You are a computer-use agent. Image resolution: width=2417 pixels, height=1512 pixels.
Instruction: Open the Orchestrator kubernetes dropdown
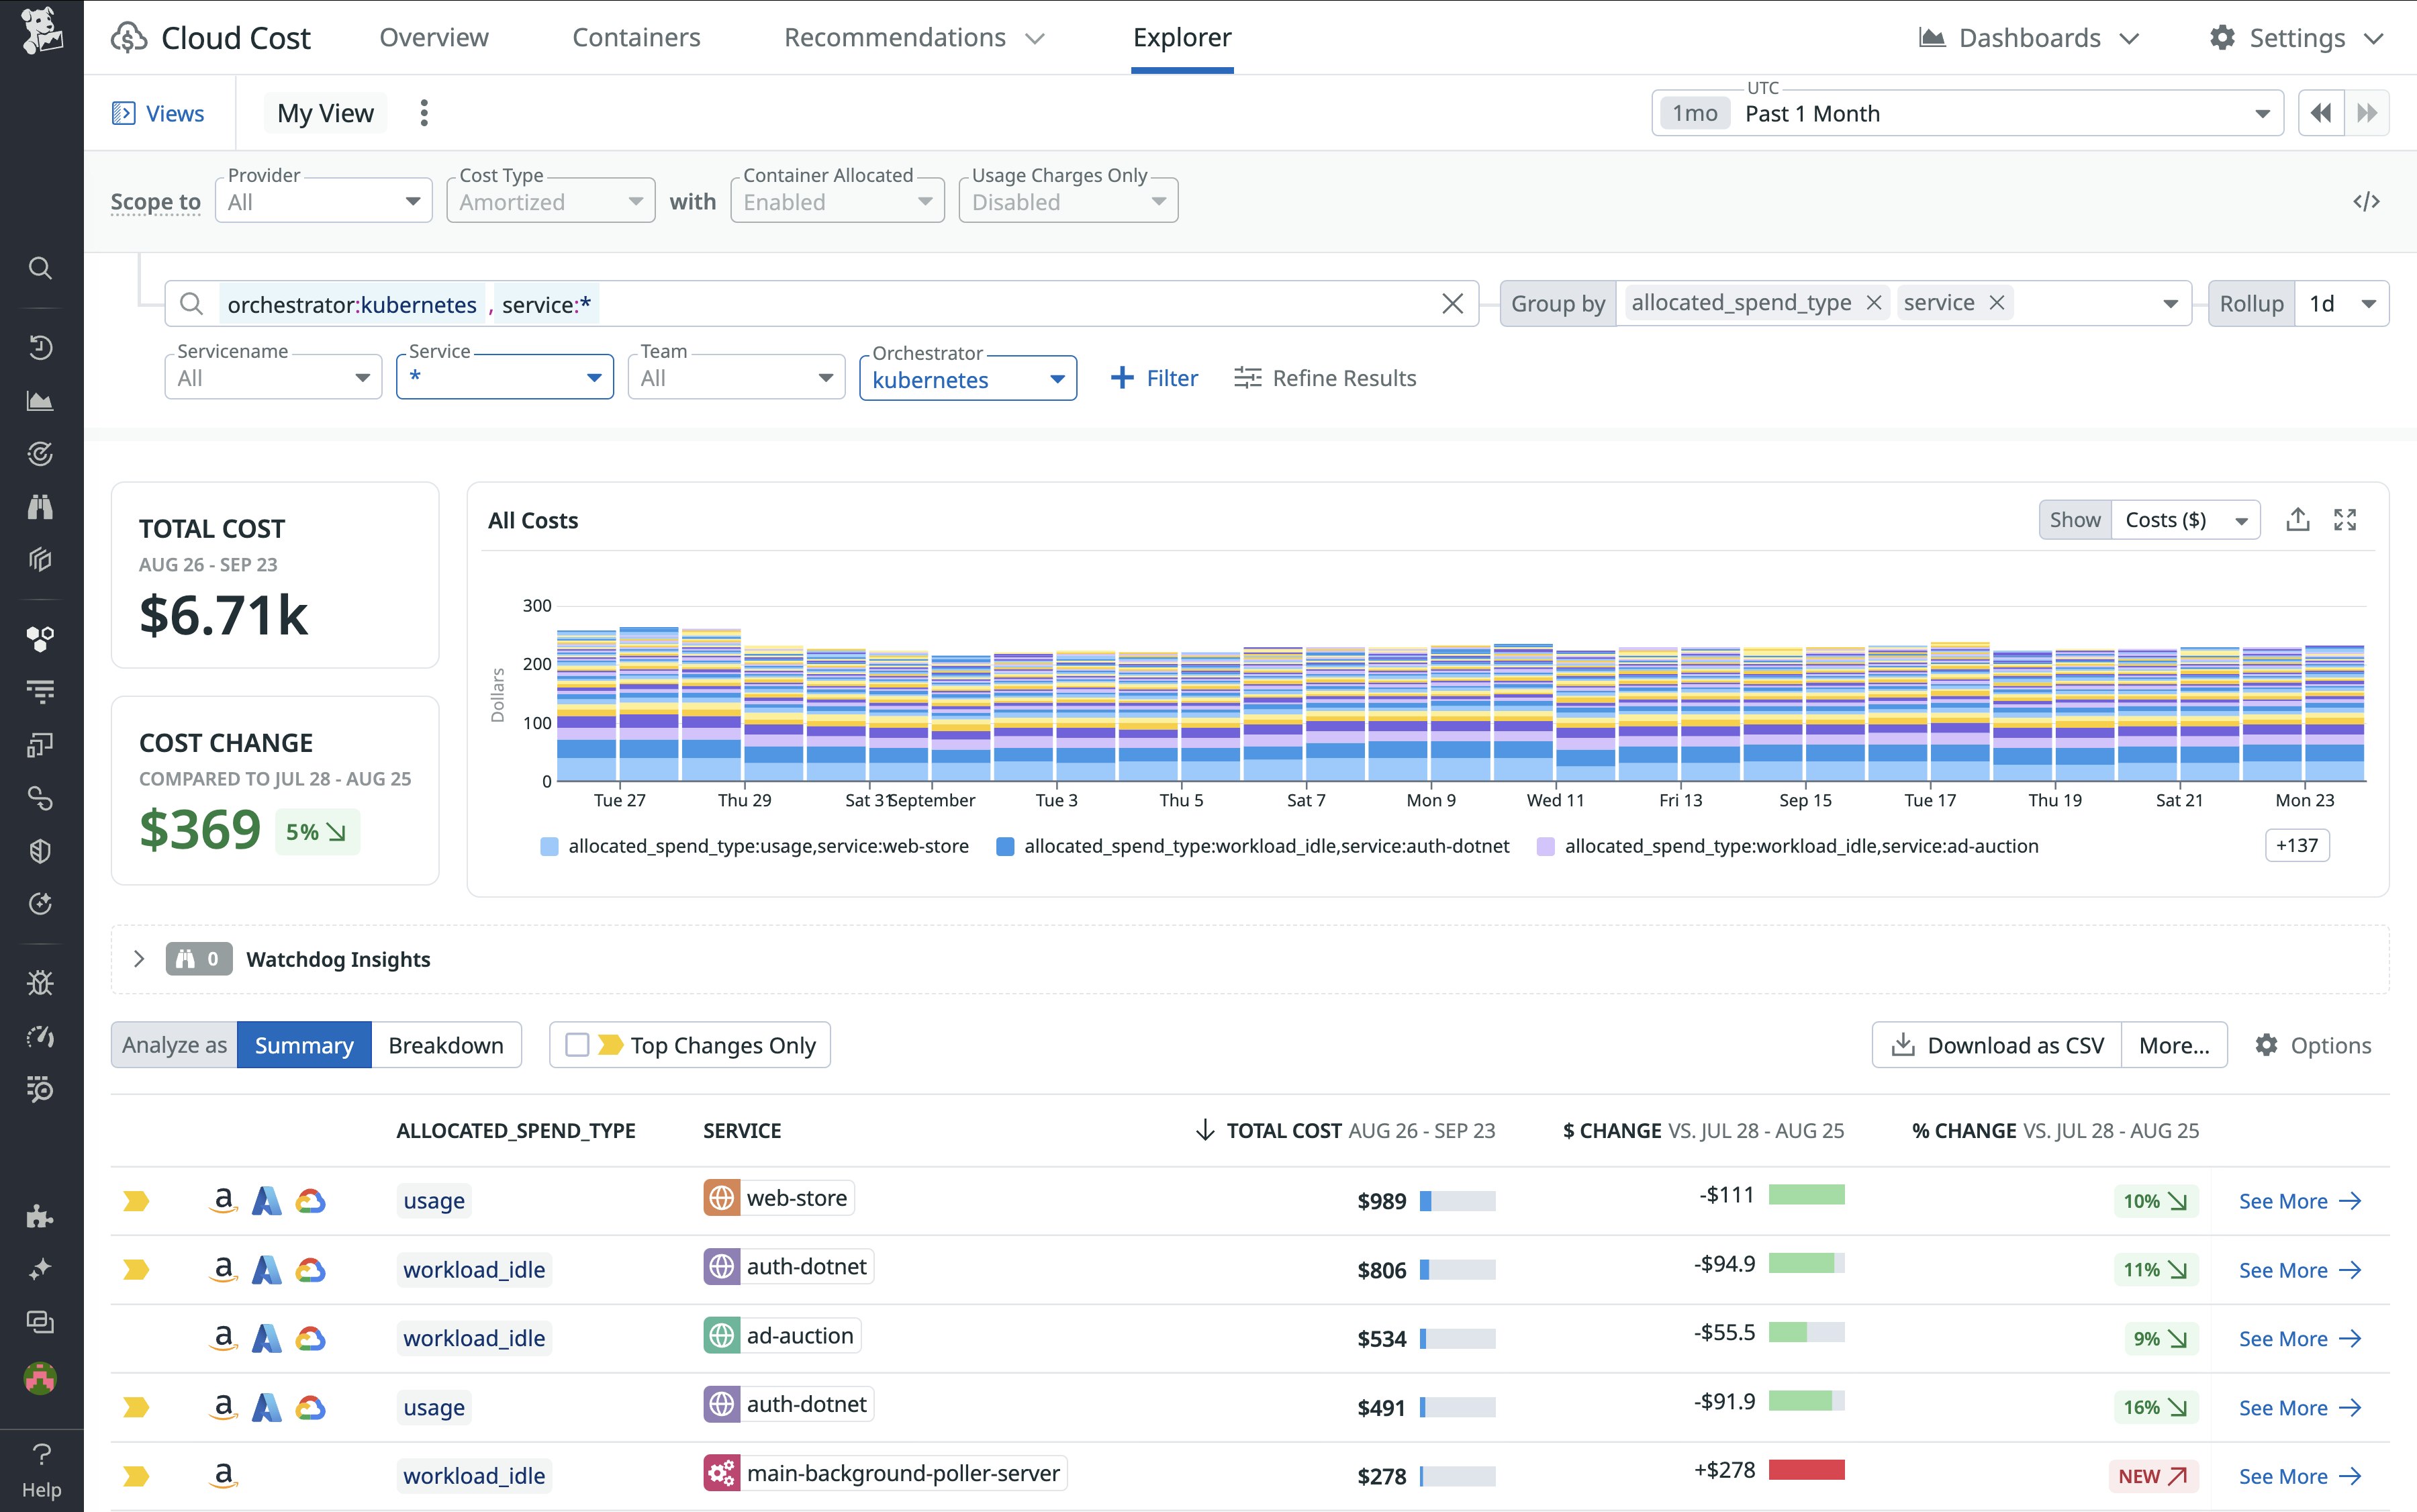click(967, 379)
